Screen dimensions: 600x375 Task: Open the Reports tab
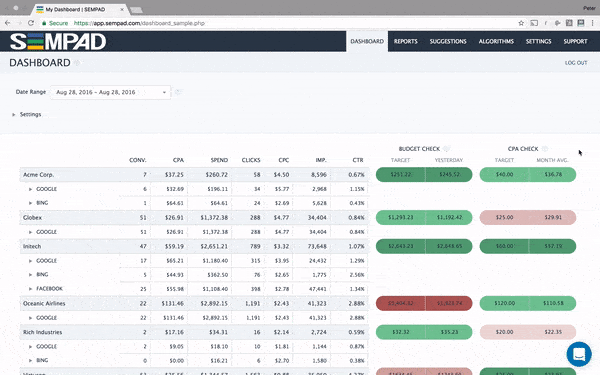(406, 41)
